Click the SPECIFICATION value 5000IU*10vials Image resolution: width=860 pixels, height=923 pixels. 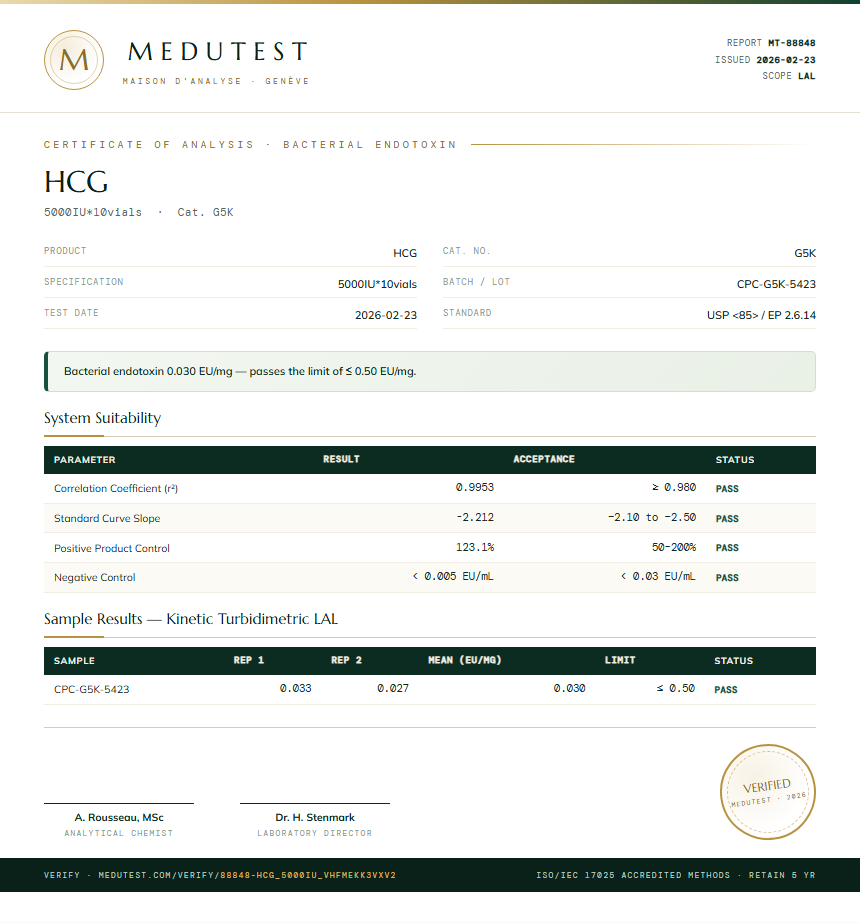(x=377, y=284)
